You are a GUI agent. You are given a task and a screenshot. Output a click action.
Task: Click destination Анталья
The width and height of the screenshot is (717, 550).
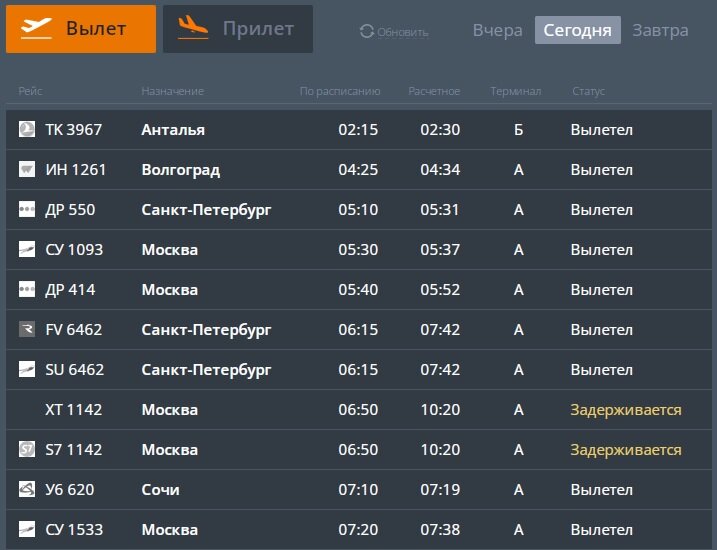coord(173,130)
